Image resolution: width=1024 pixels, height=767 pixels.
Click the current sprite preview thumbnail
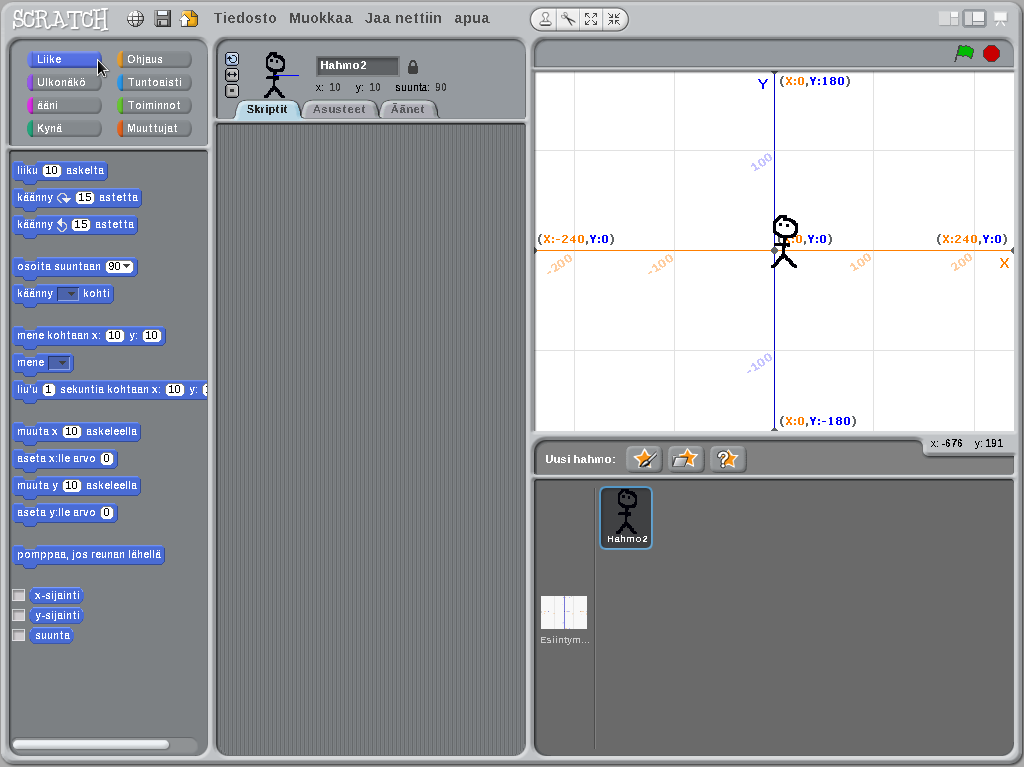[x=276, y=75]
